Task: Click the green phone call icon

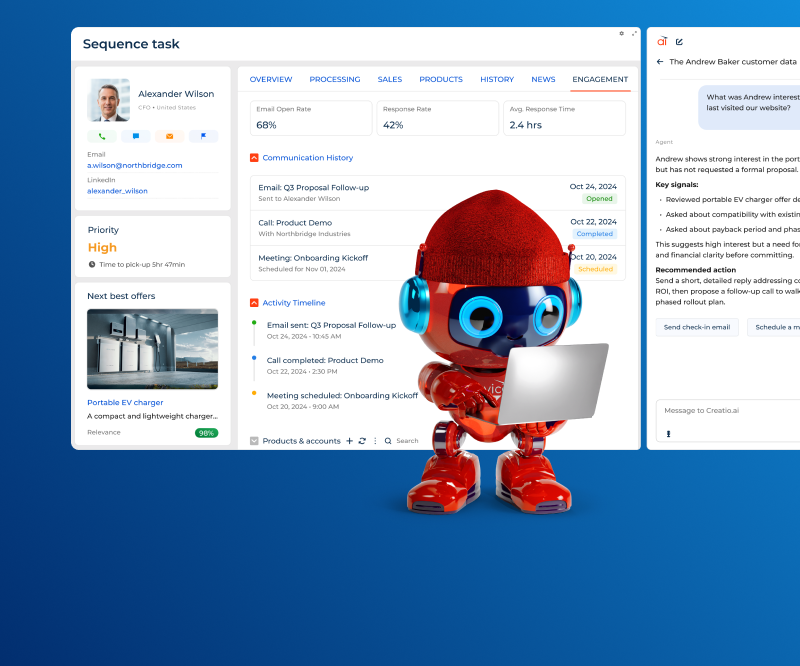Action: (x=102, y=136)
